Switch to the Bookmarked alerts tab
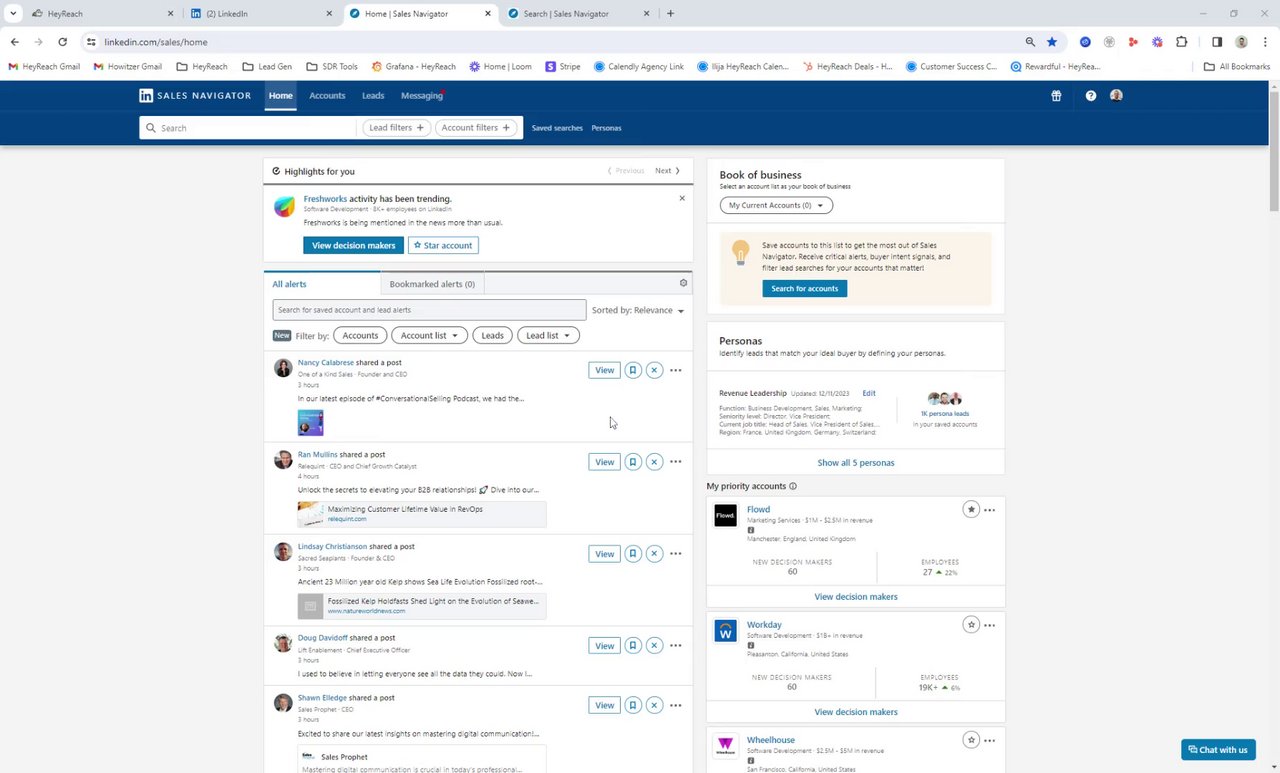Screen dimensions: 1280x773 (432, 284)
